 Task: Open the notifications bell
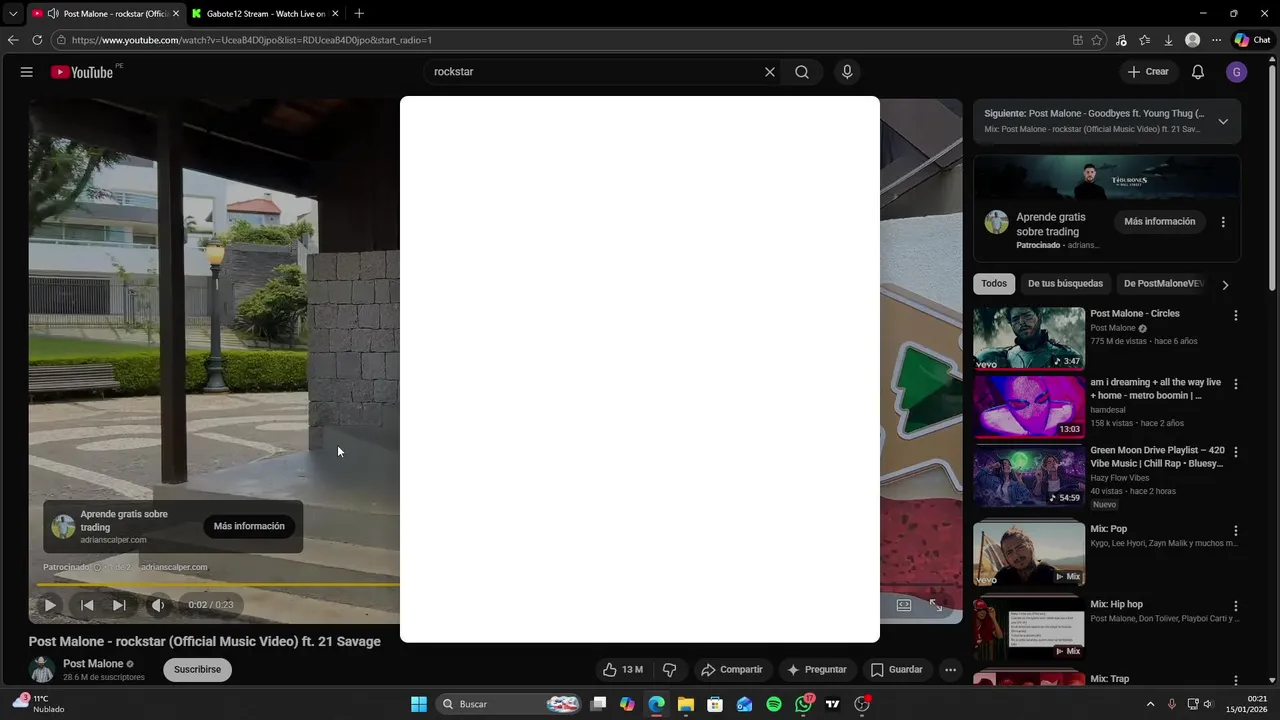(x=1198, y=72)
